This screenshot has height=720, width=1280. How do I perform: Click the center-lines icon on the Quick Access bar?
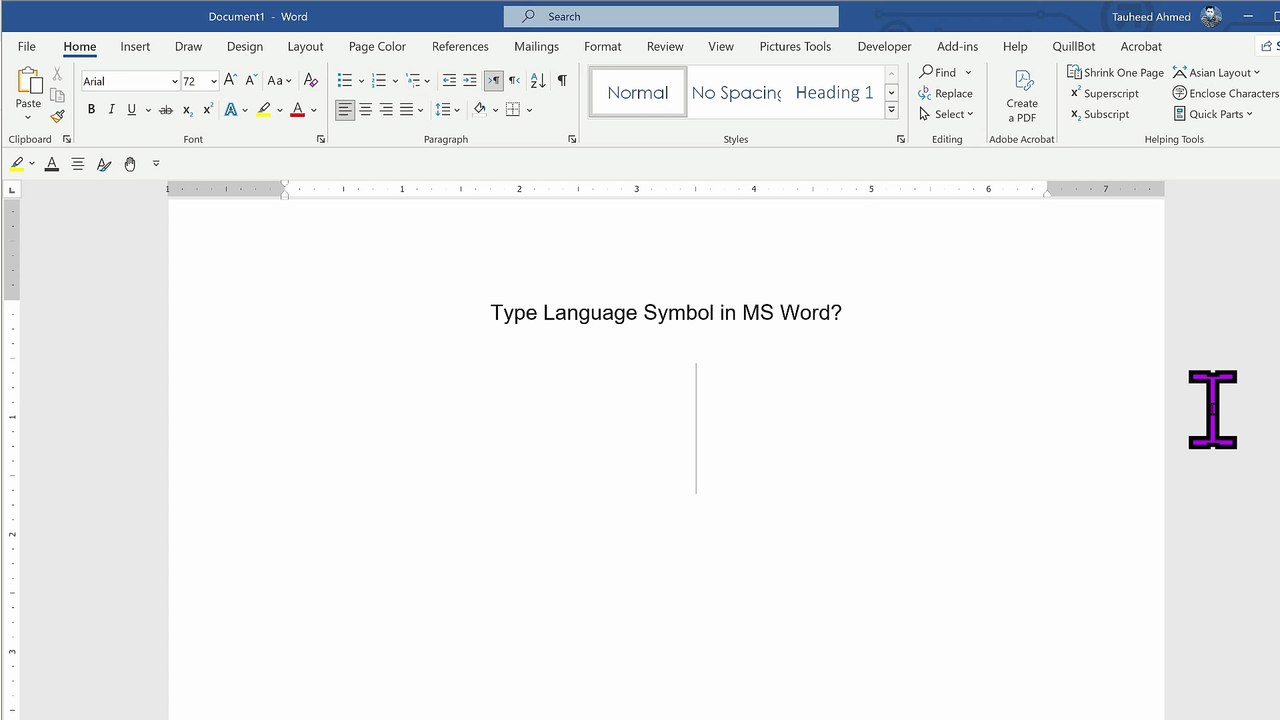point(77,163)
